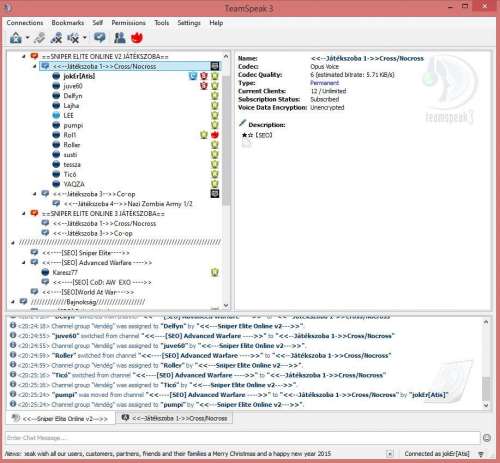Collapse SNIPER ELITE ONLINE 3 JÁTÉKSZOBA spacer
This screenshot has height=463, width=500.
click(x=24, y=213)
